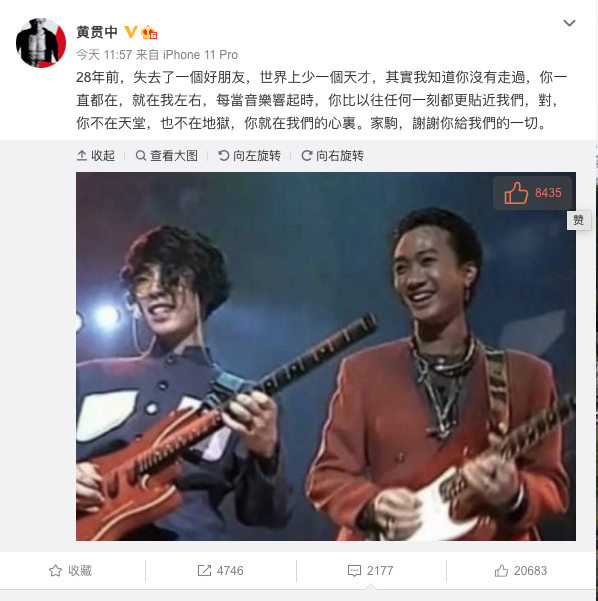Viewport: 598px width, 601px height.
Task: Click the post timestamp 今天 11:57
Action: (104, 55)
